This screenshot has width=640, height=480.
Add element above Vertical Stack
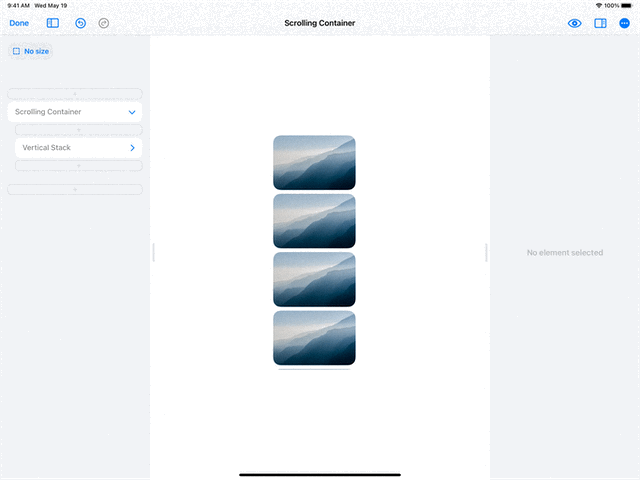pos(78,130)
